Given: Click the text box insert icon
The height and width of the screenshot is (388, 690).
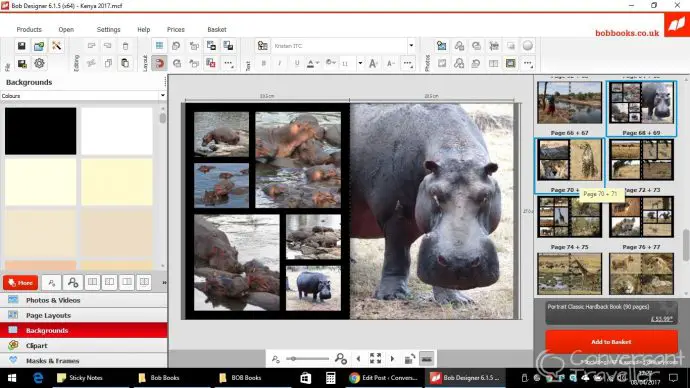Looking at the screenshot, I should (x=262, y=46).
